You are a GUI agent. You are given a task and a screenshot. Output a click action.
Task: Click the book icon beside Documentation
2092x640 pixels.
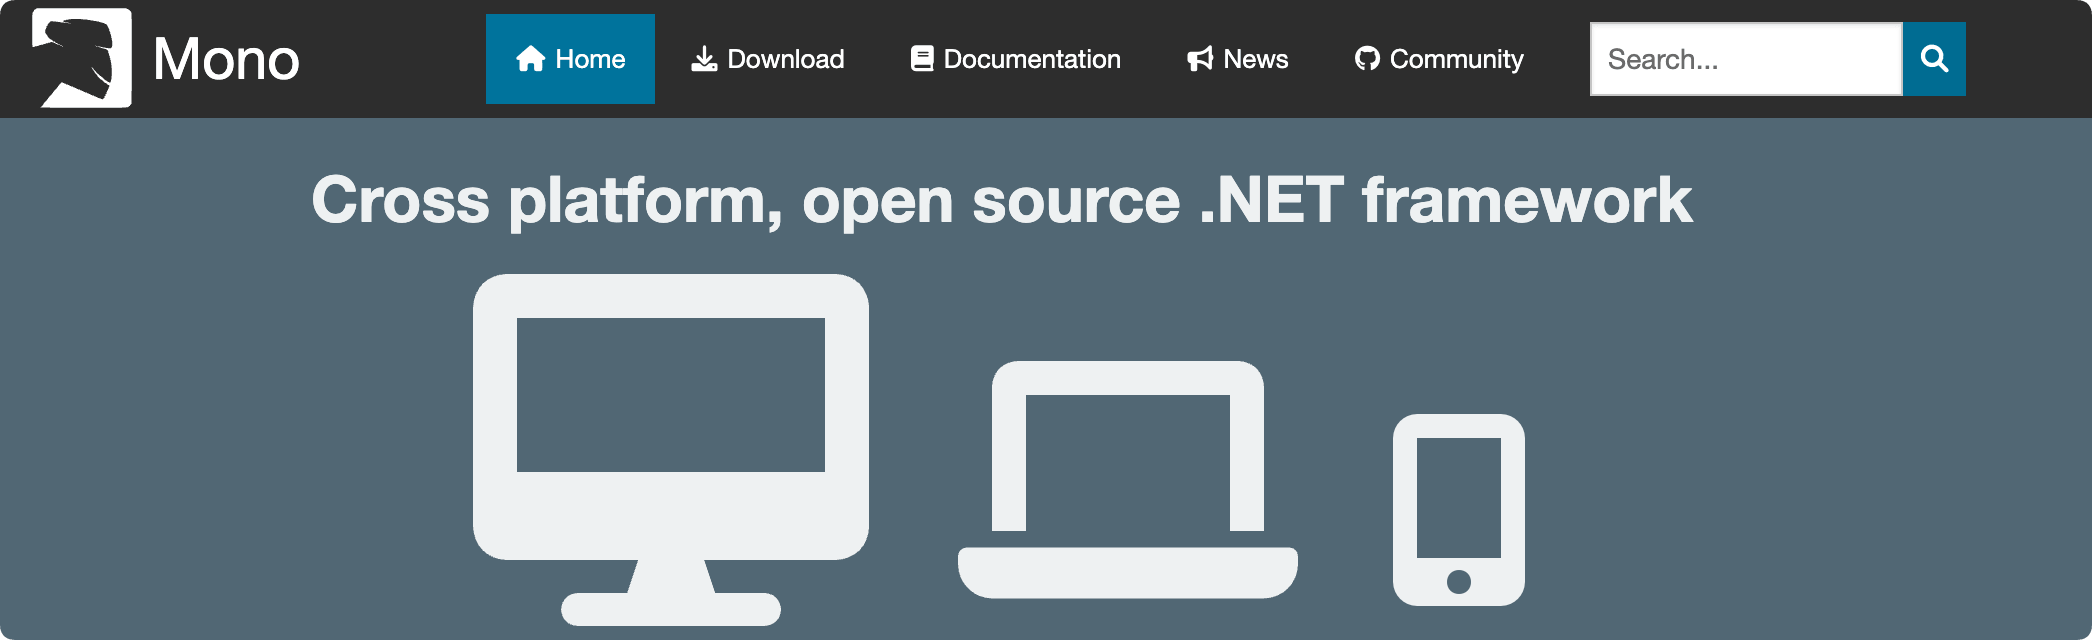pos(922,59)
